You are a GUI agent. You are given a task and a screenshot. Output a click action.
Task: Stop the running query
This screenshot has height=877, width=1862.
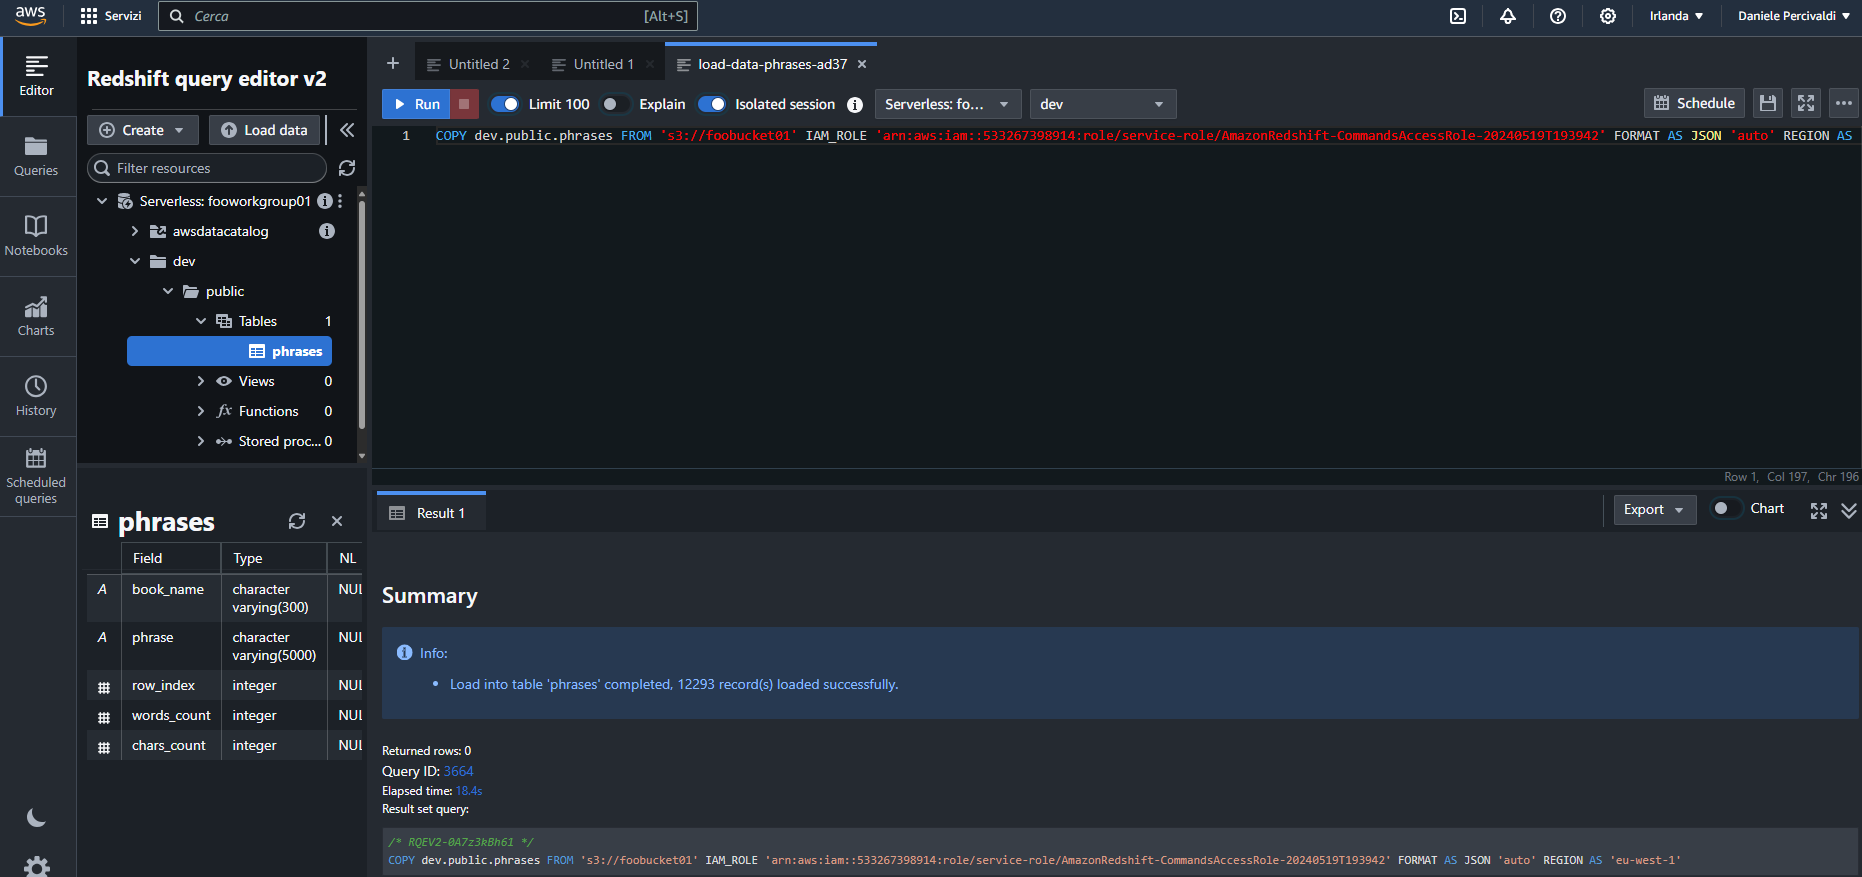click(464, 104)
